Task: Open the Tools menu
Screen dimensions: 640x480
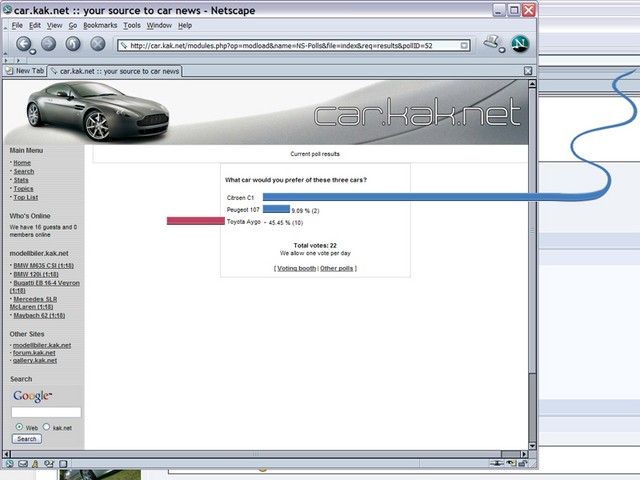Action: point(132,25)
